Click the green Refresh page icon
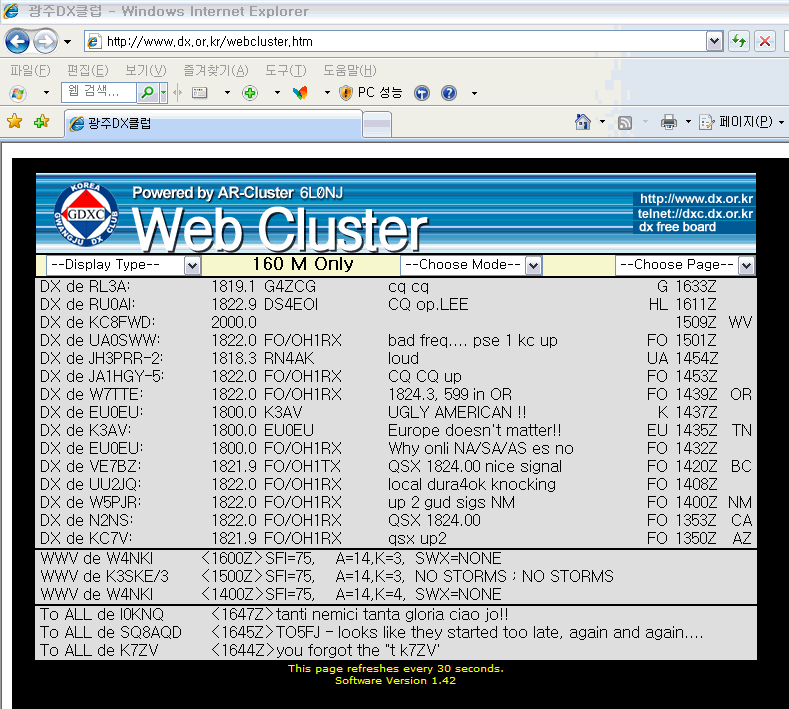Screen dimensions: 789x709 tap(739, 41)
